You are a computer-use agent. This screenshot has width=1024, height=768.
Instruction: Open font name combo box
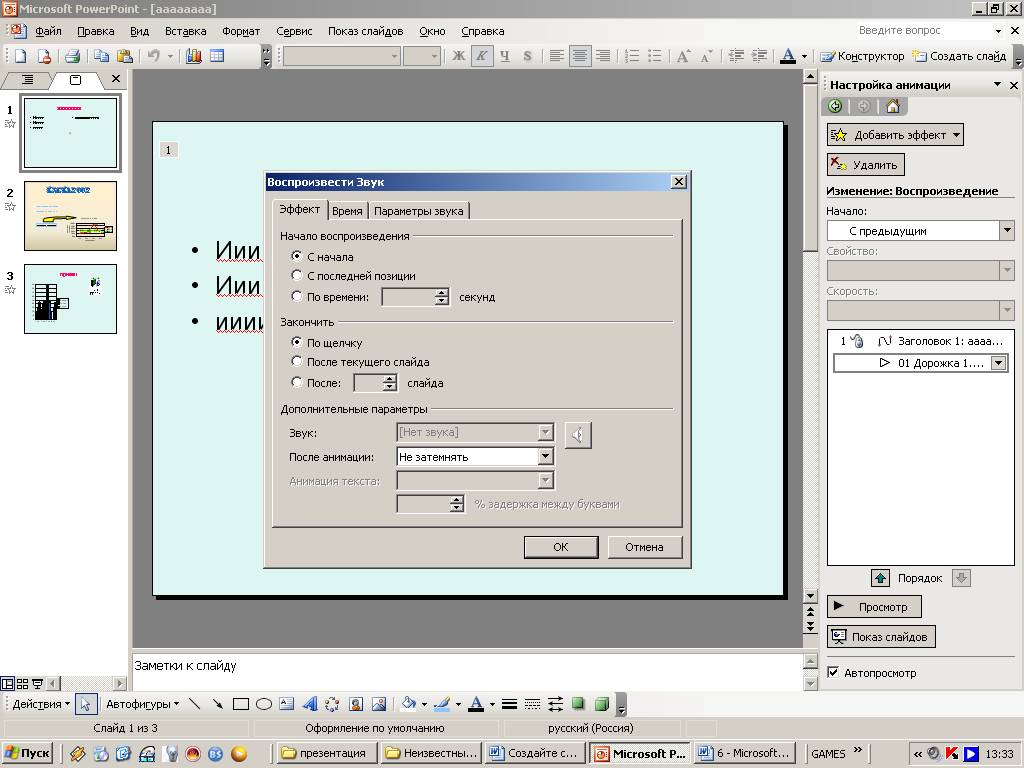[x=394, y=56]
